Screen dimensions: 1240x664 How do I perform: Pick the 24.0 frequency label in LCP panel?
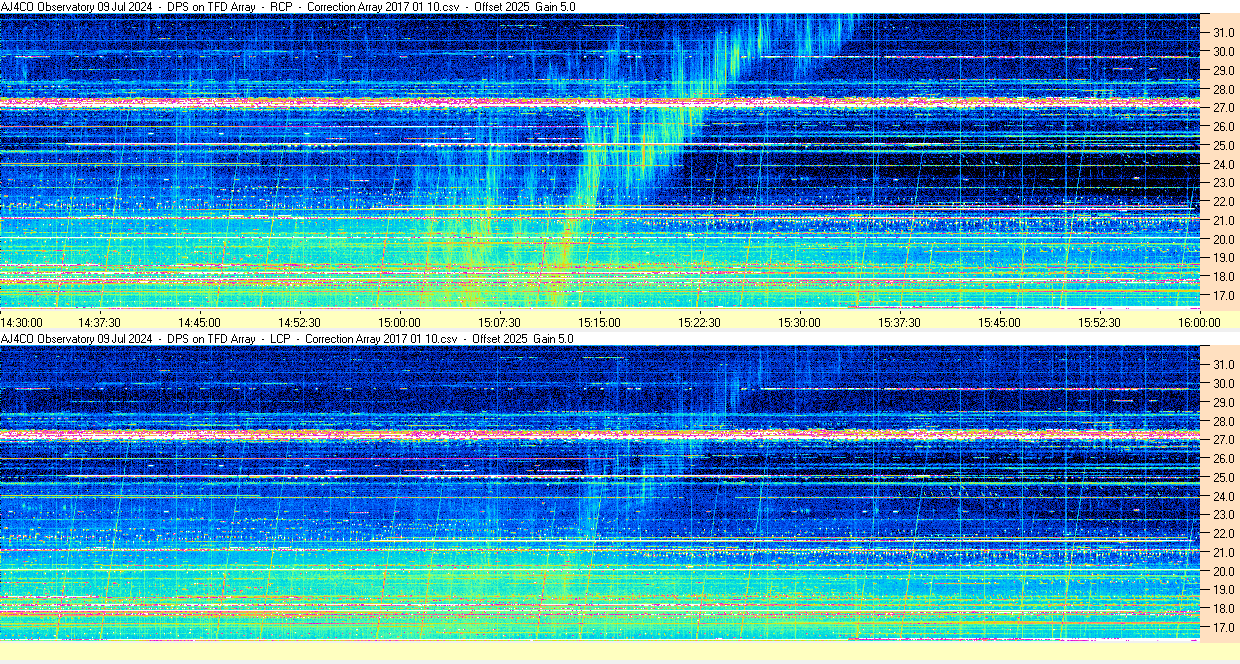tap(1224, 496)
